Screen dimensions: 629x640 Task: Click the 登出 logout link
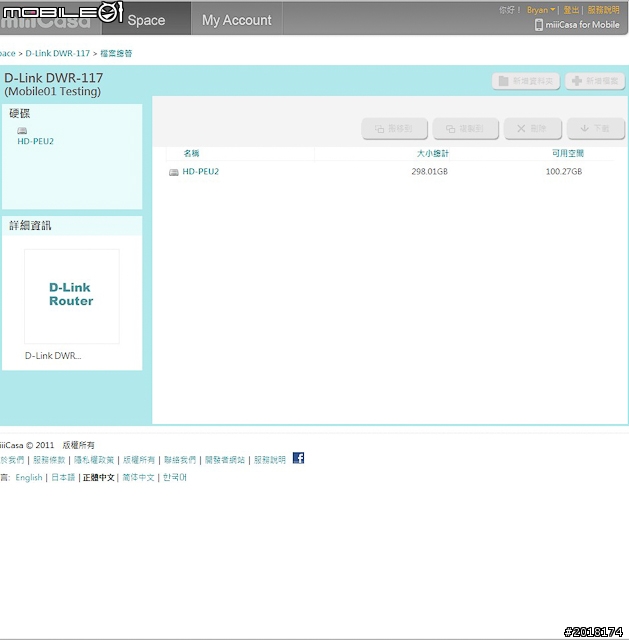(x=571, y=10)
